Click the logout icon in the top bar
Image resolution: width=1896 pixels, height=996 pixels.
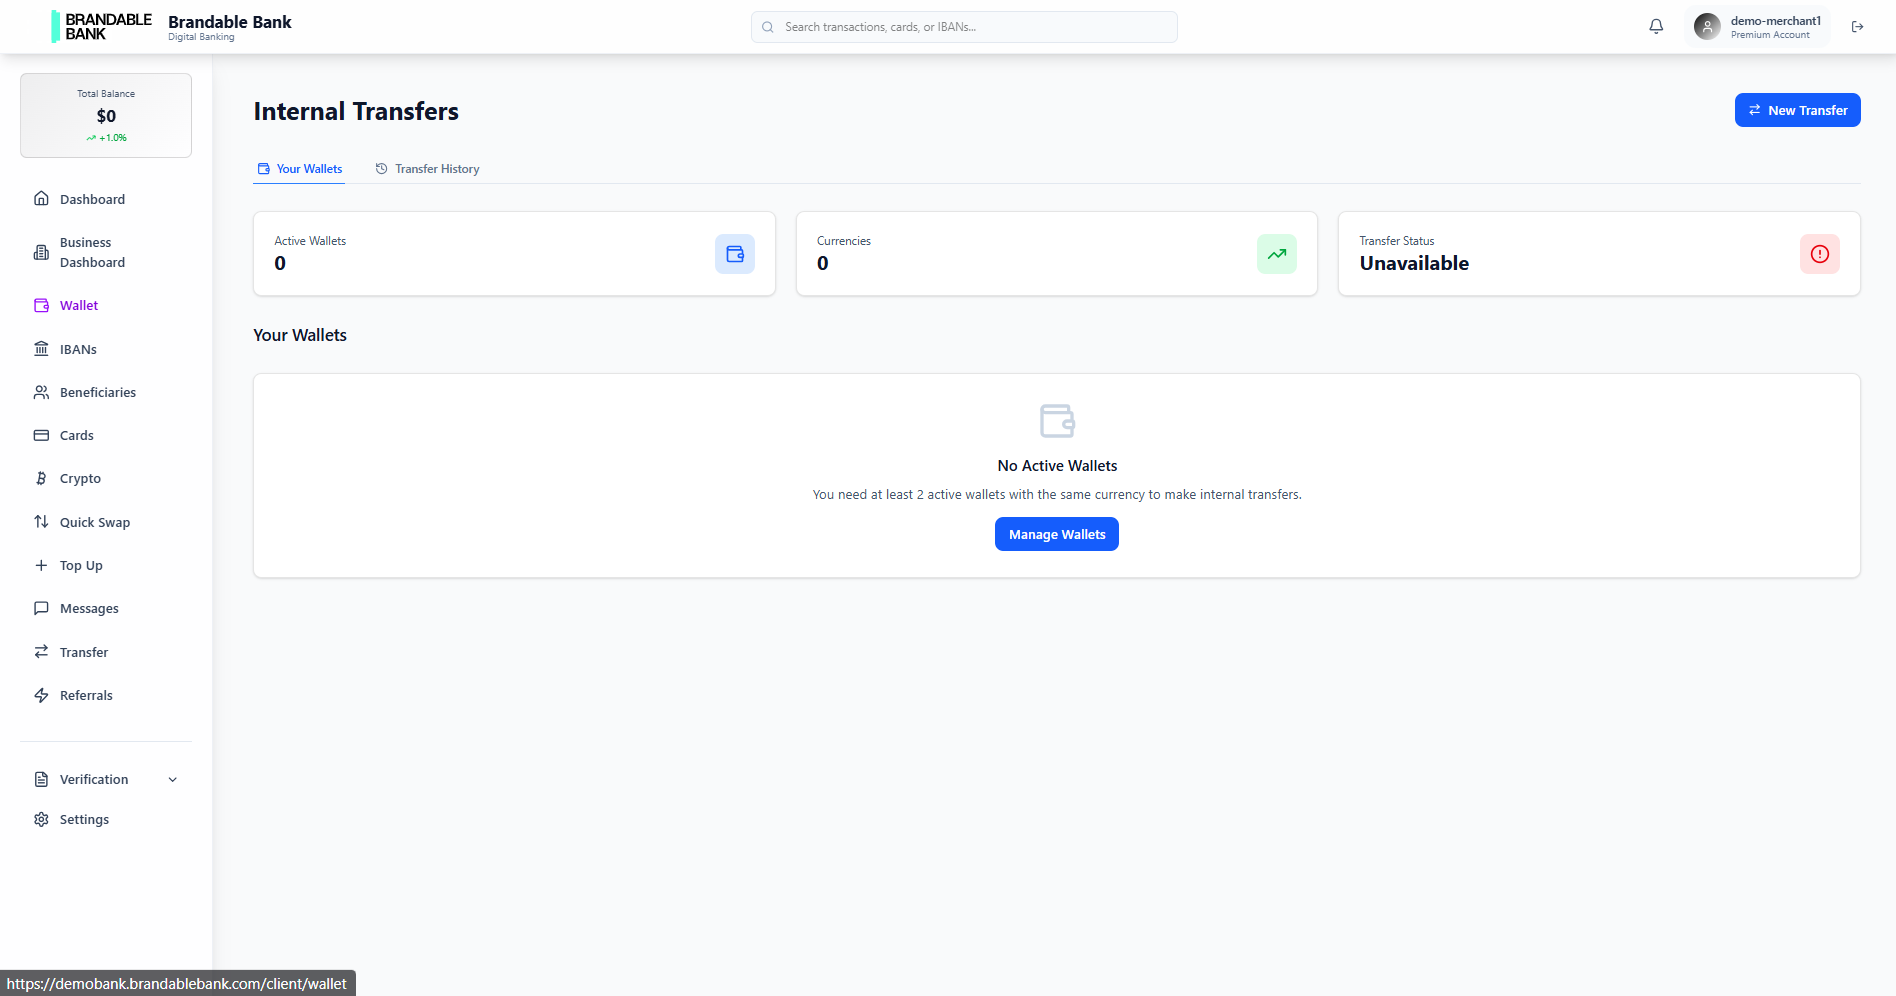pos(1858,26)
